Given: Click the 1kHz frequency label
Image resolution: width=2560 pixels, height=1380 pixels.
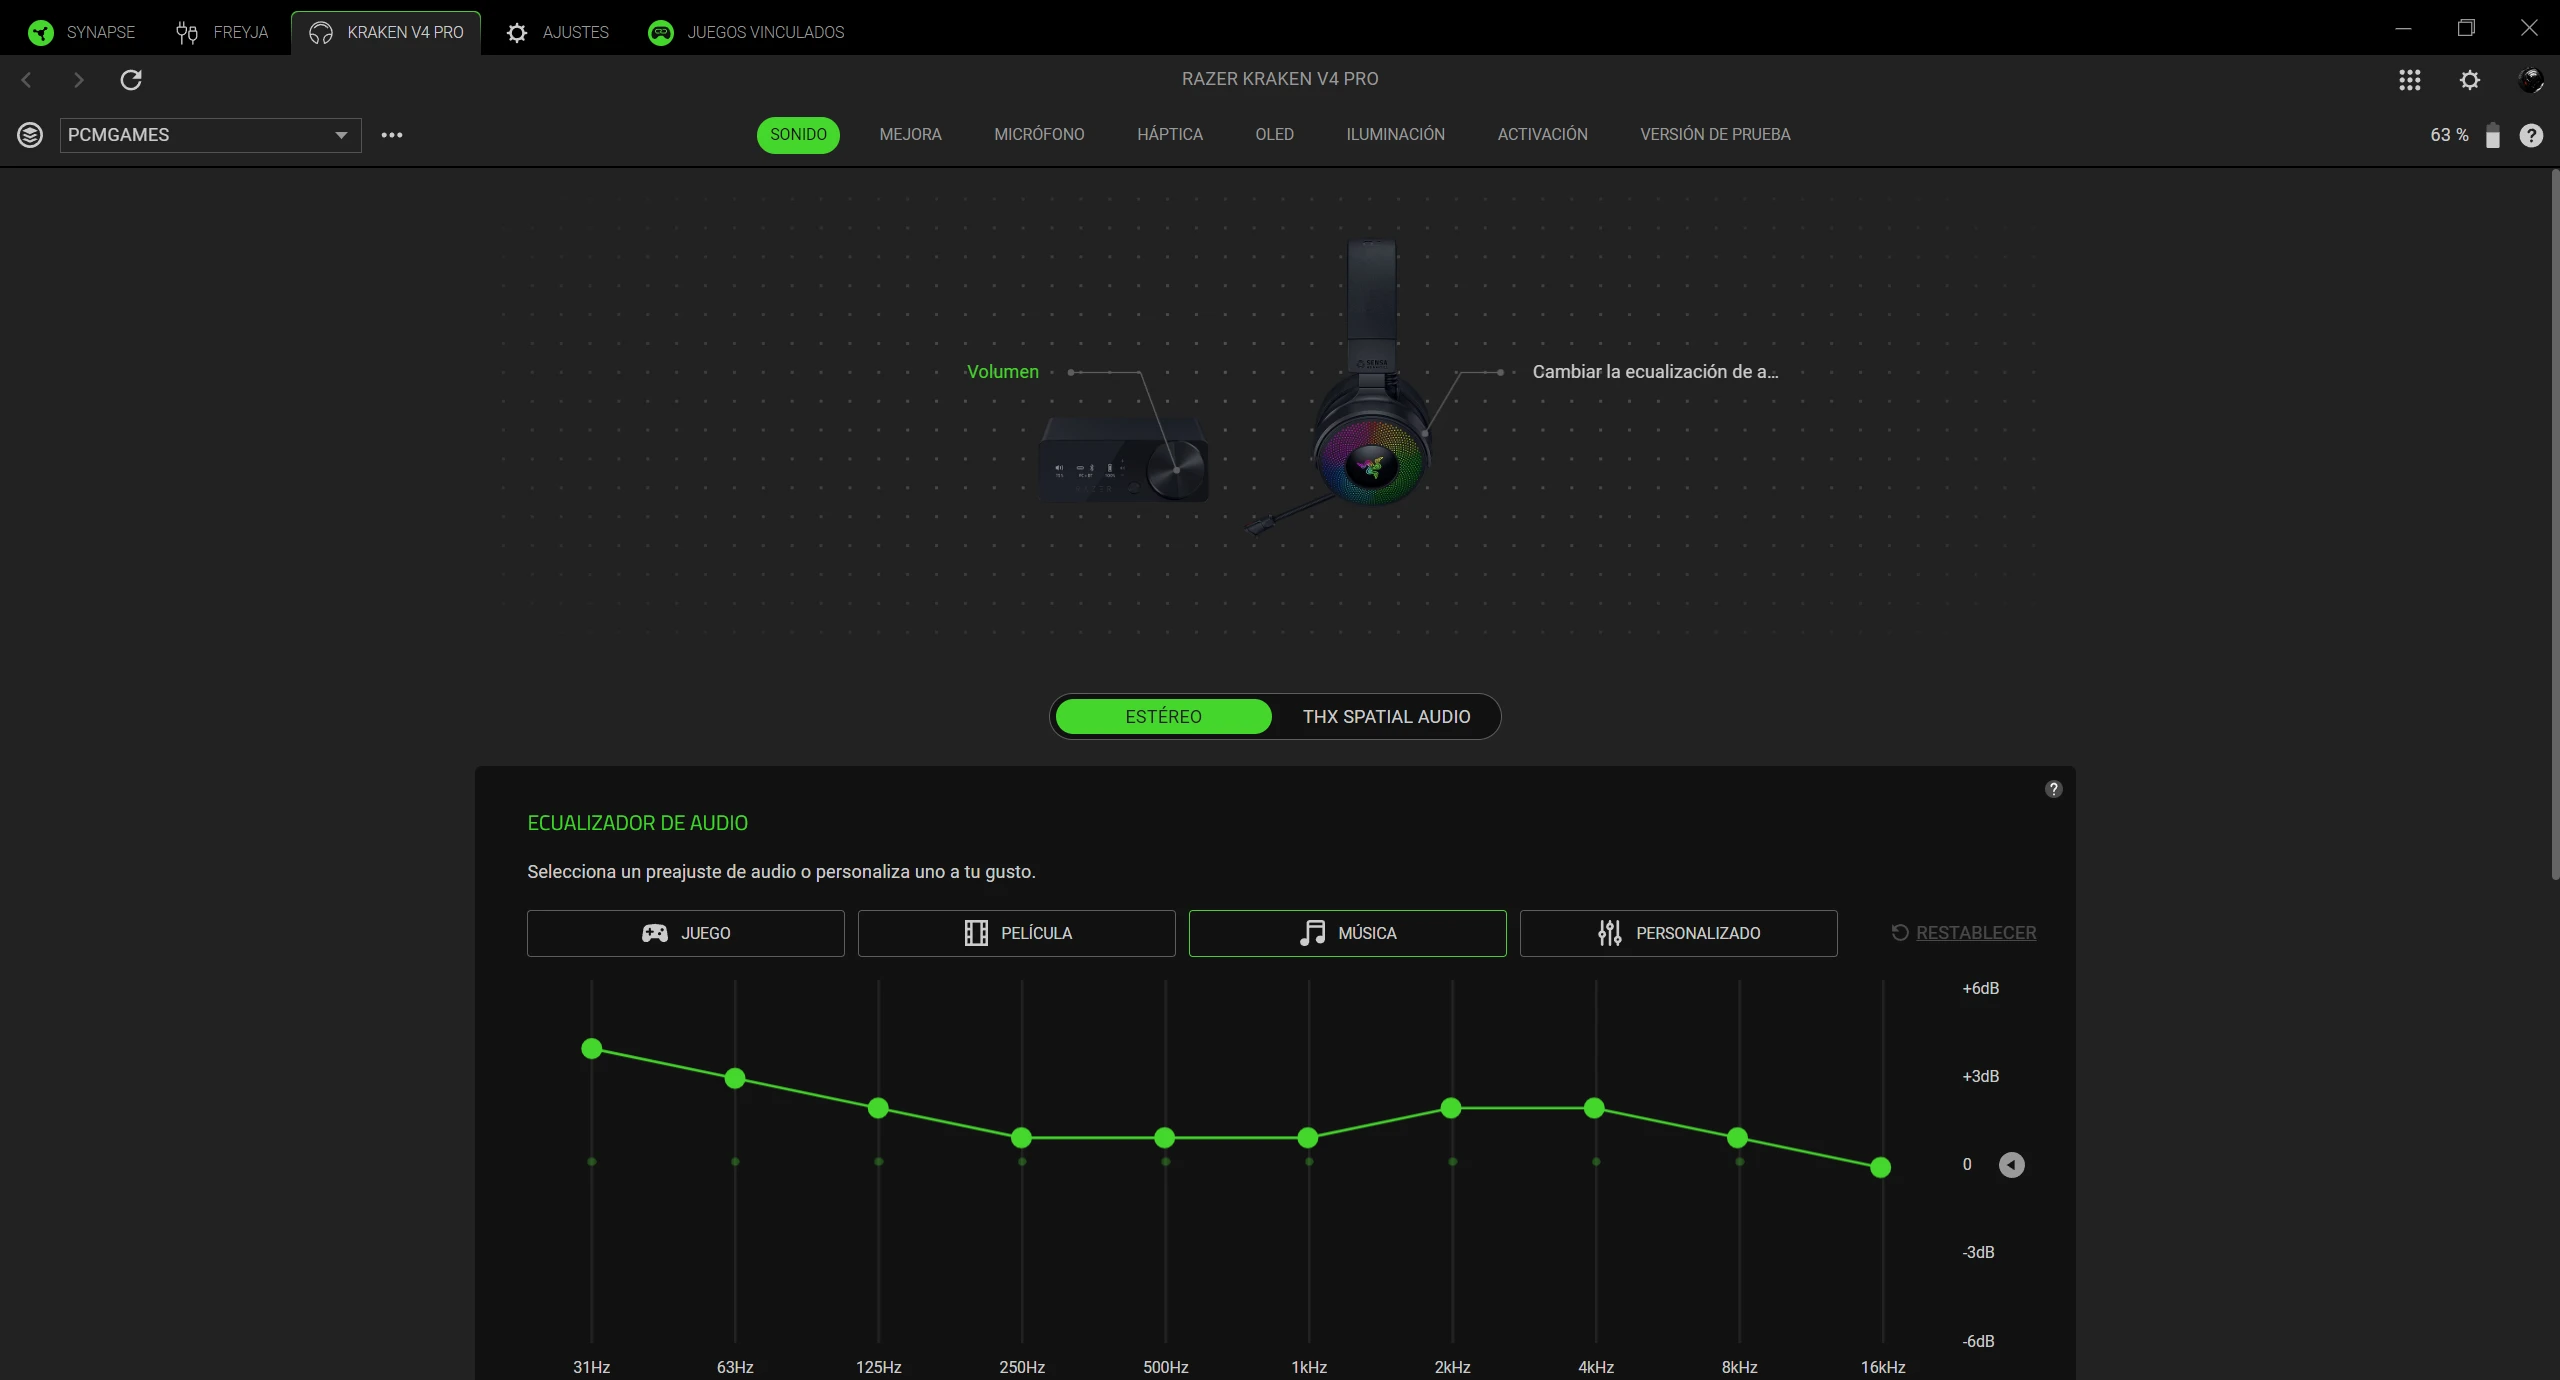Looking at the screenshot, I should click(x=1309, y=1367).
